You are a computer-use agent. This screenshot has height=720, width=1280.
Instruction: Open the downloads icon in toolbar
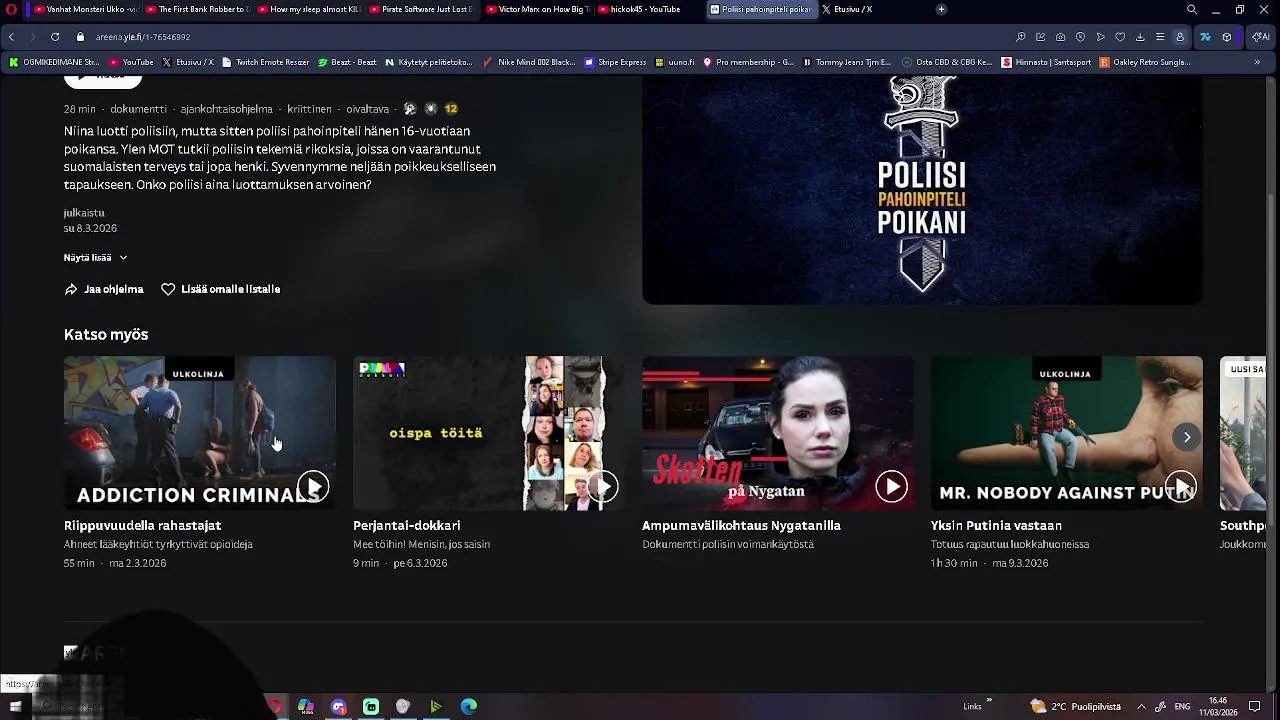[1140, 37]
